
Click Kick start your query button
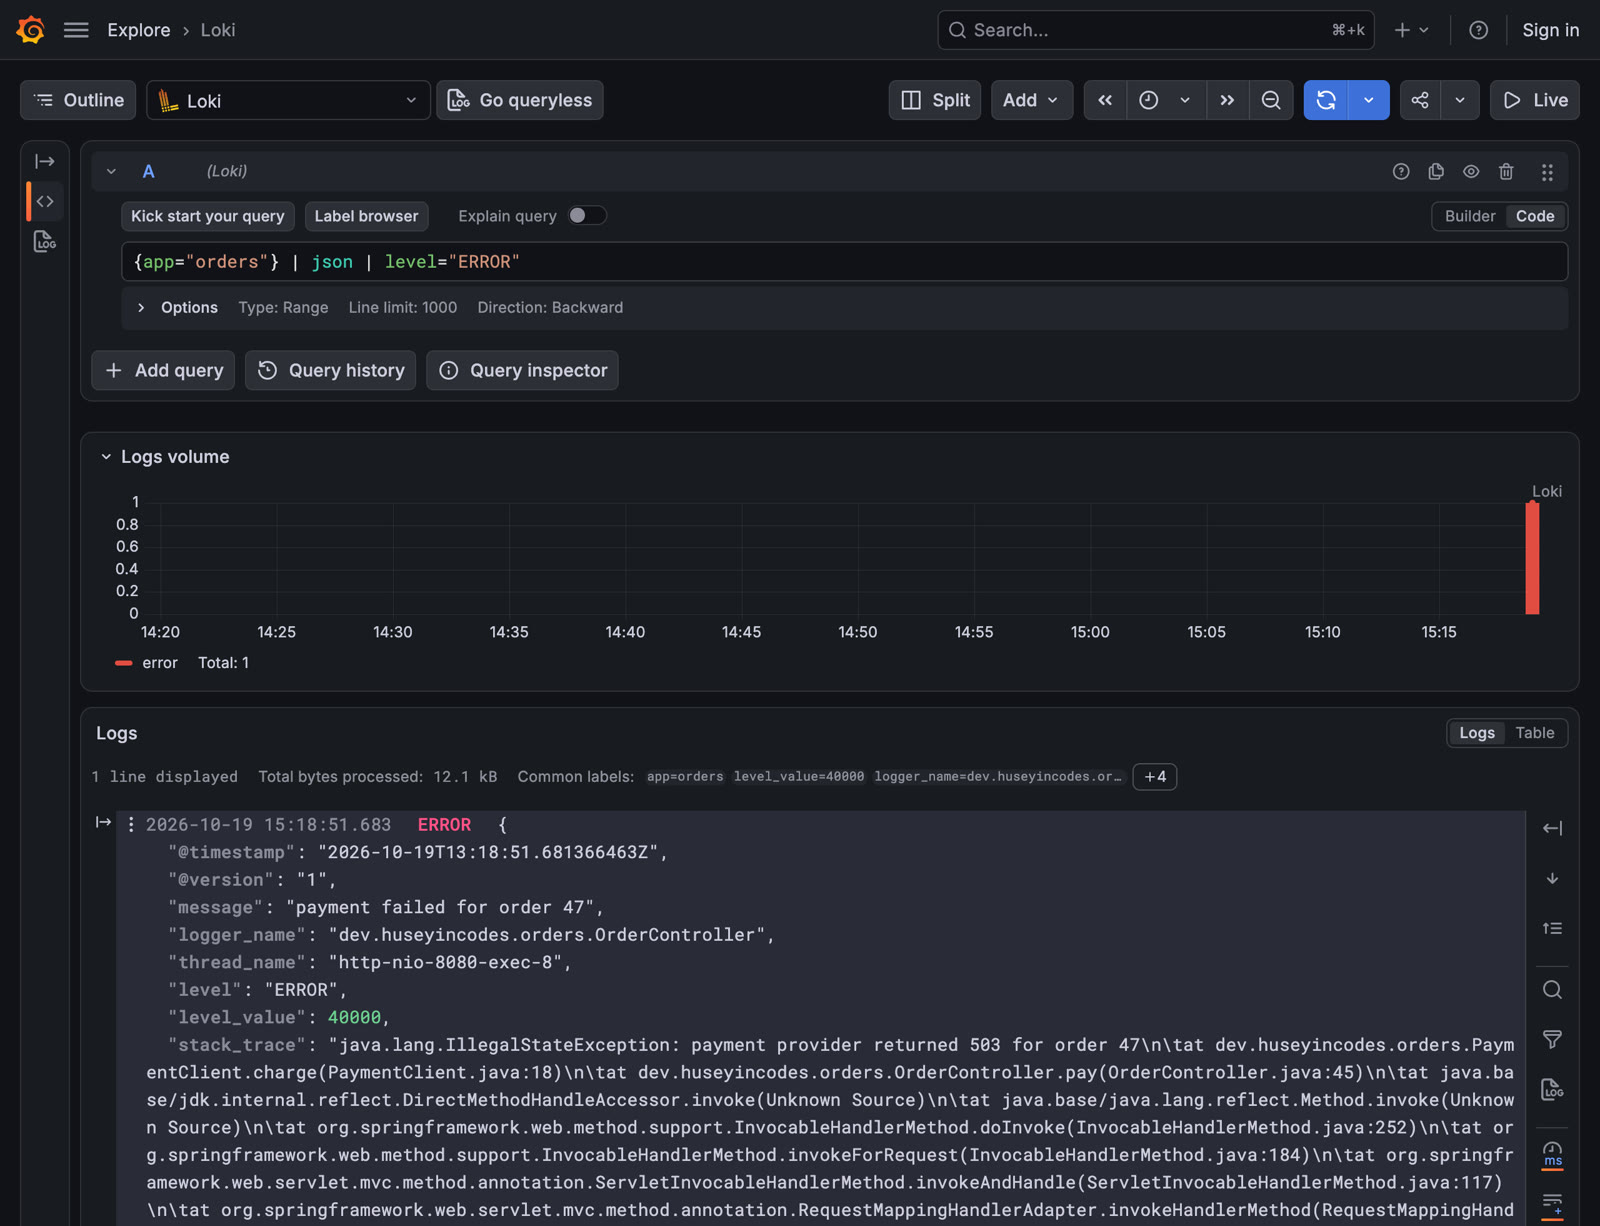[x=208, y=216]
